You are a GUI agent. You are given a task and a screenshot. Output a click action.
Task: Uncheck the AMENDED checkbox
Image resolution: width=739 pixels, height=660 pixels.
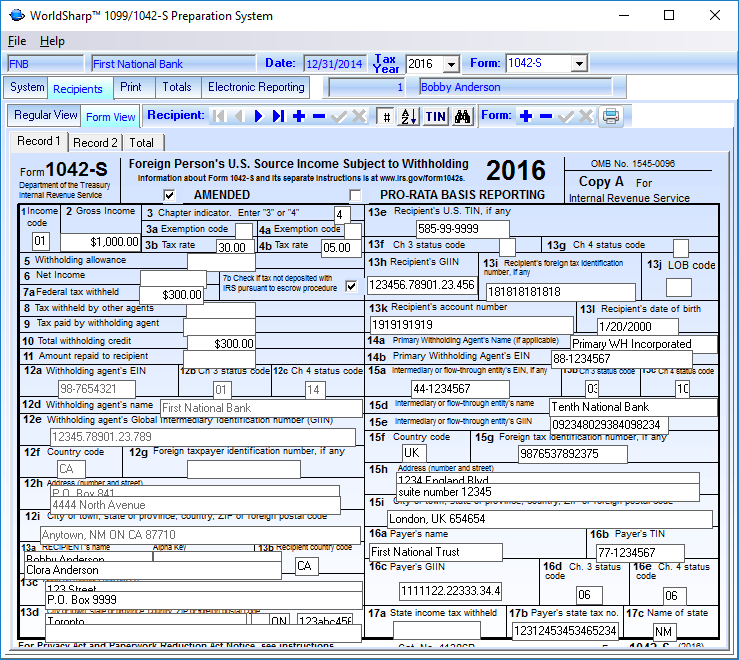170,195
